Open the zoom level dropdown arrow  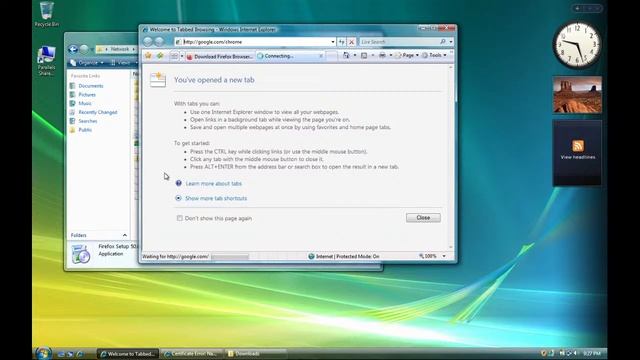pyautogui.click(x=444, y=256)
